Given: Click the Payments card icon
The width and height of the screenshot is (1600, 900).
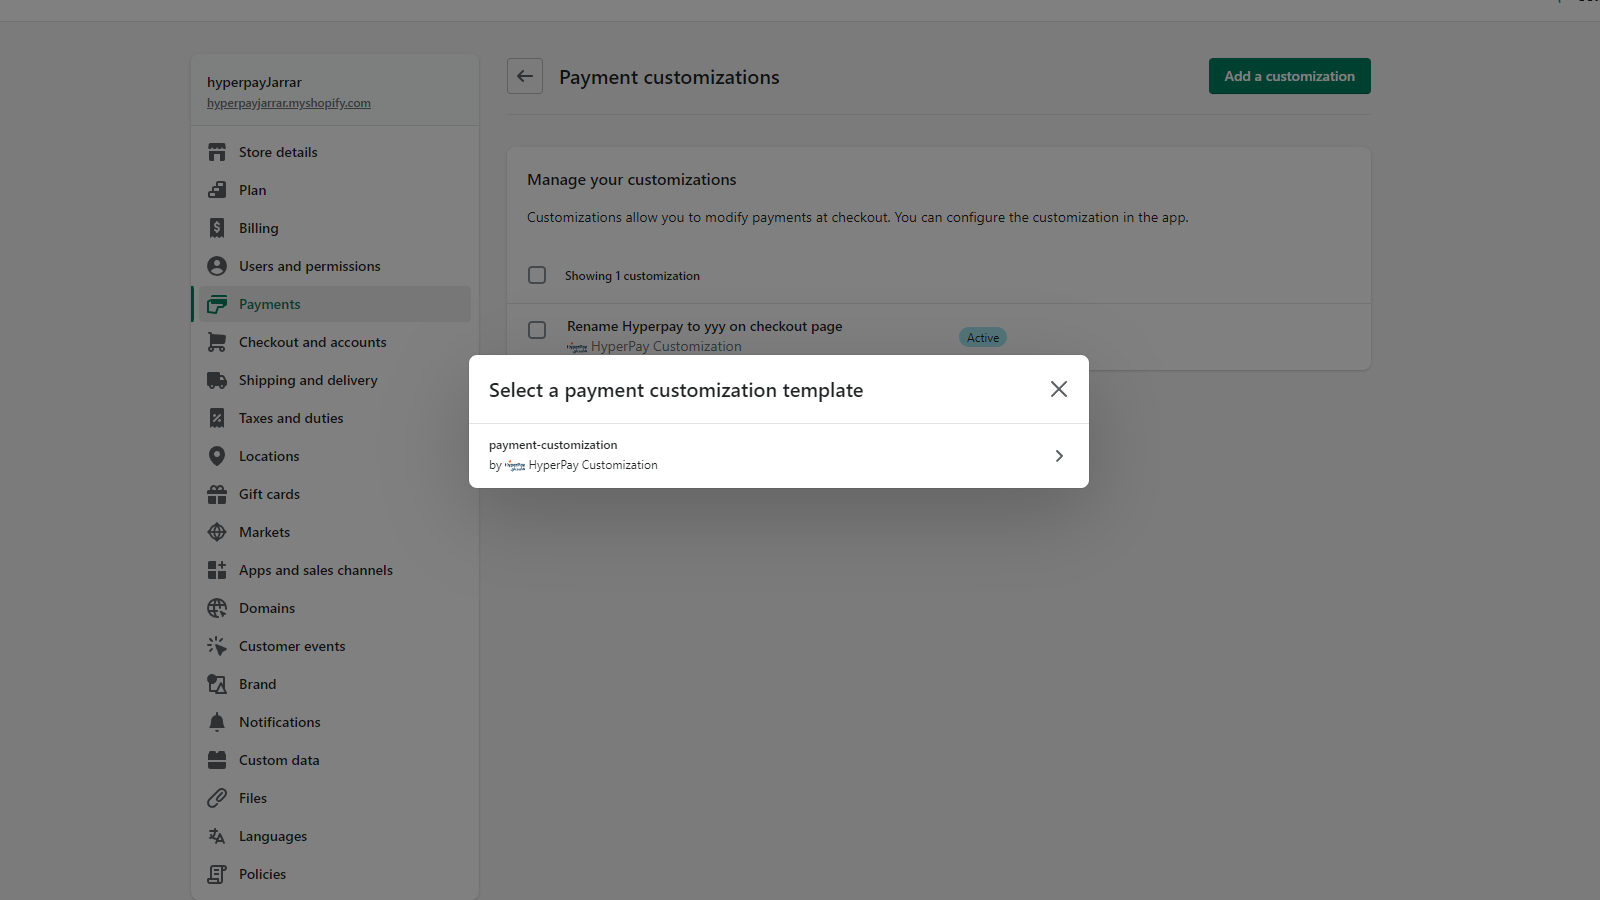Looking at the screenshot, I should [x=217, y=304].
